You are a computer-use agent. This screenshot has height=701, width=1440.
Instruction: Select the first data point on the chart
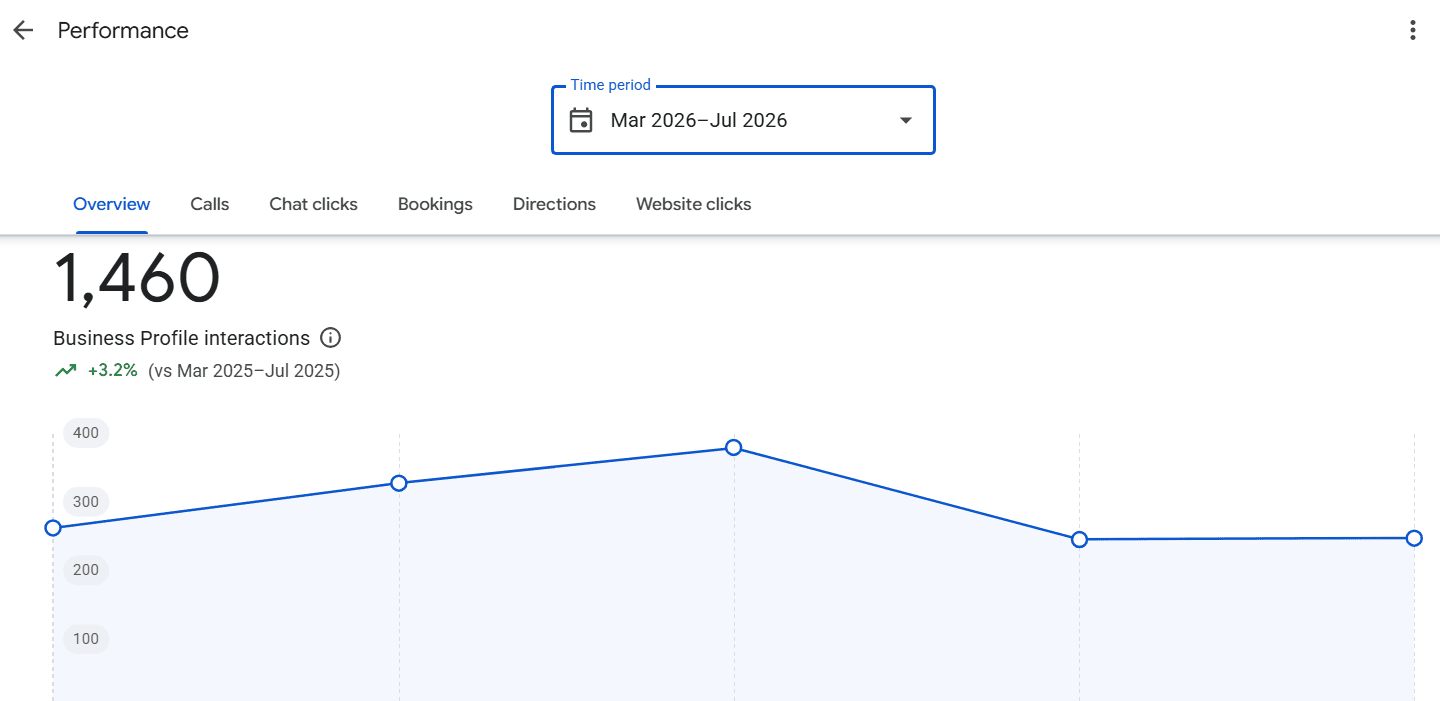(x=53, y=528)
